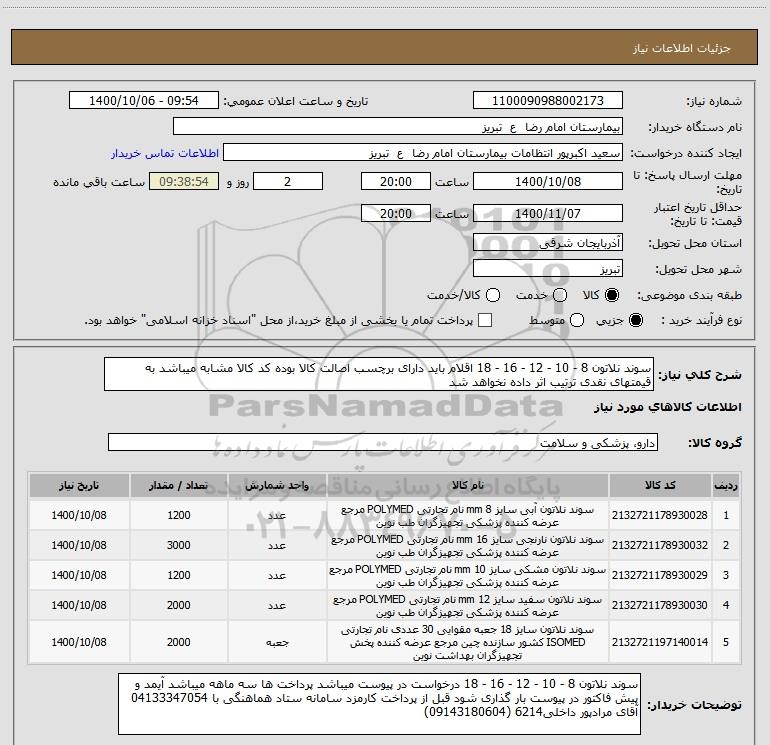Viewport: 770px width, 745px height.
Task: Click the need number field 1100090988002173
Action: click(x=548, y=101)
